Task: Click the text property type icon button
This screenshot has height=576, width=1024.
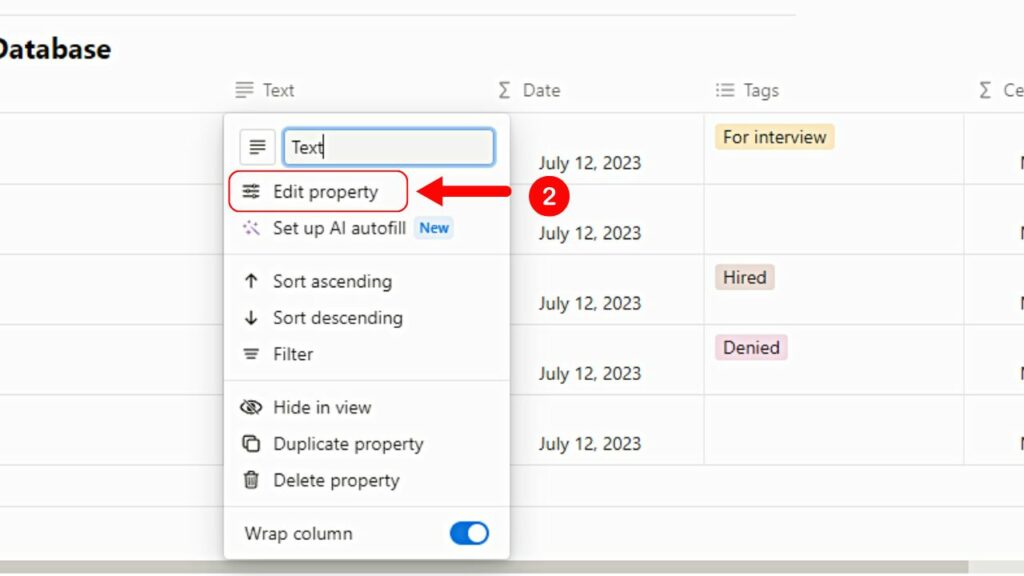Action: [257, 147]
